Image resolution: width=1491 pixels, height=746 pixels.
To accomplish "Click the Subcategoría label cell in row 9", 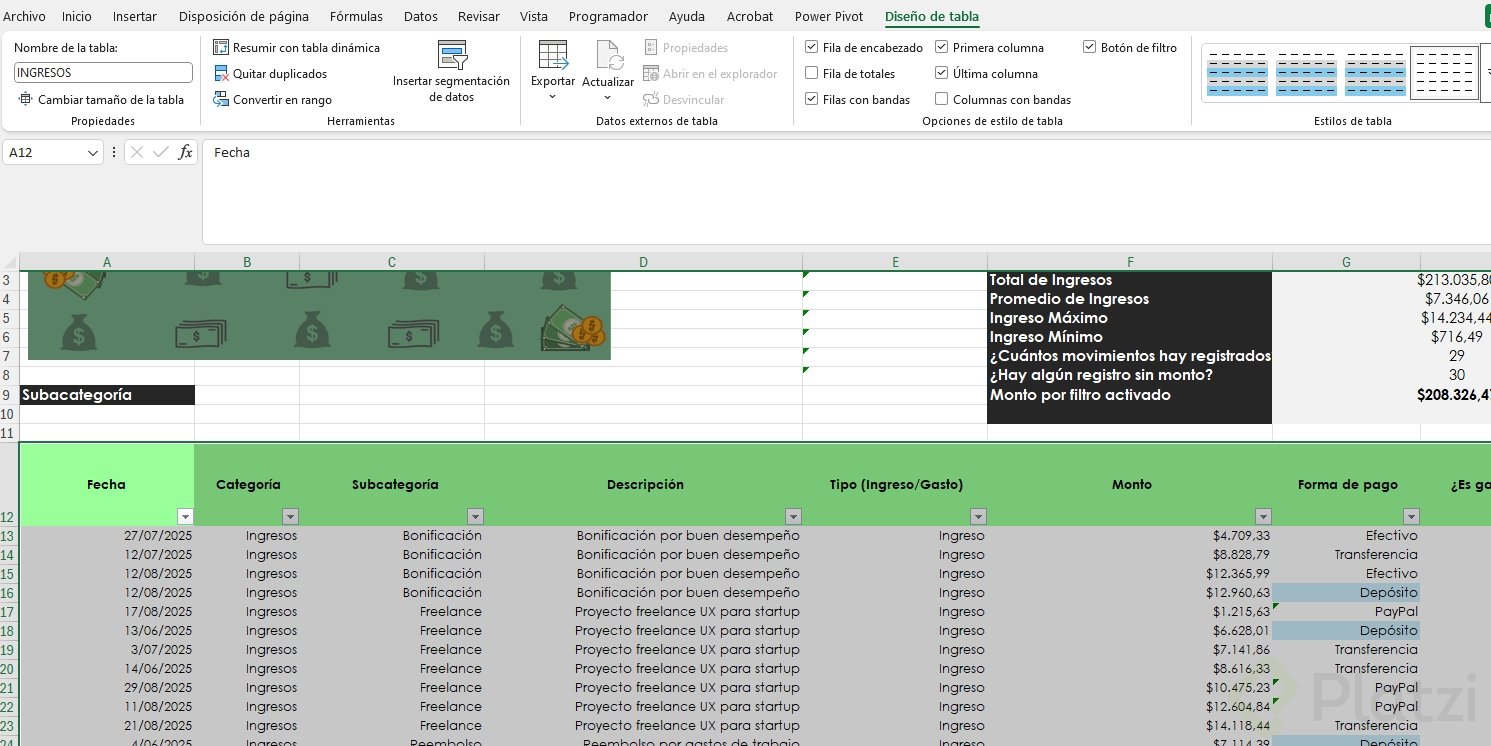I will pos(107,395).
